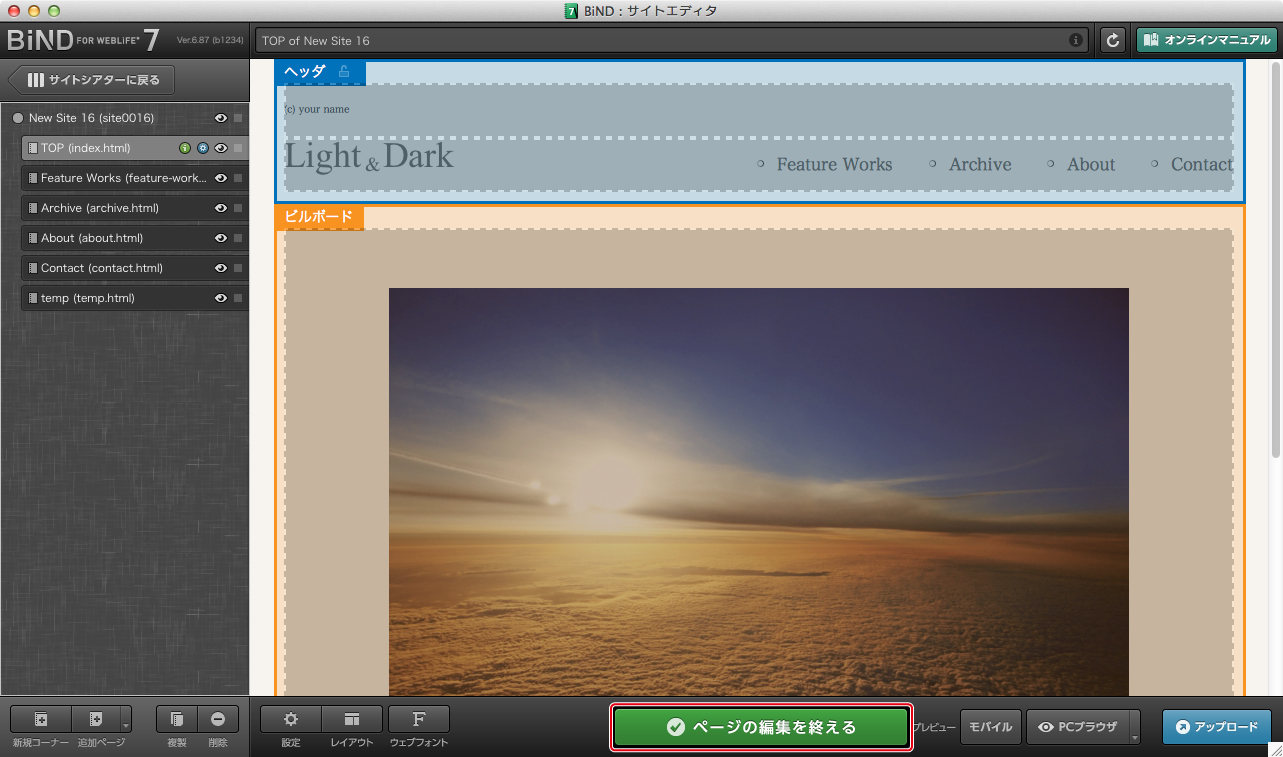
Task: Click the Feature Works page icon
Action: tap(33, 178)
